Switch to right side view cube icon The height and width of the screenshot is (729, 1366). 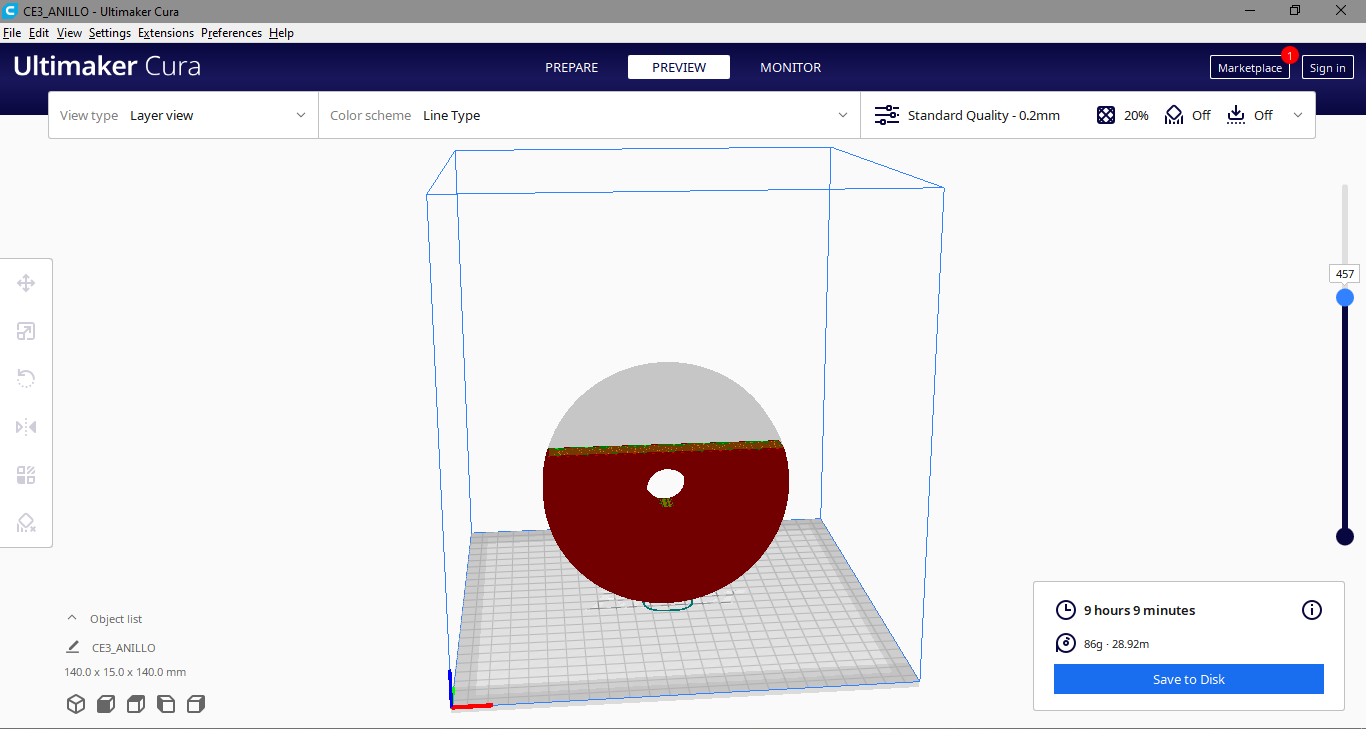click(196, 704)
